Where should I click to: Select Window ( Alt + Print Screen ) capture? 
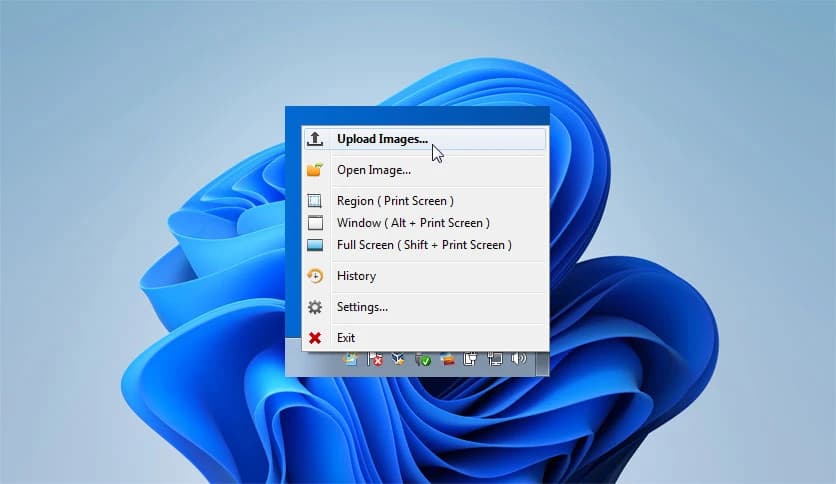[424, 223]
